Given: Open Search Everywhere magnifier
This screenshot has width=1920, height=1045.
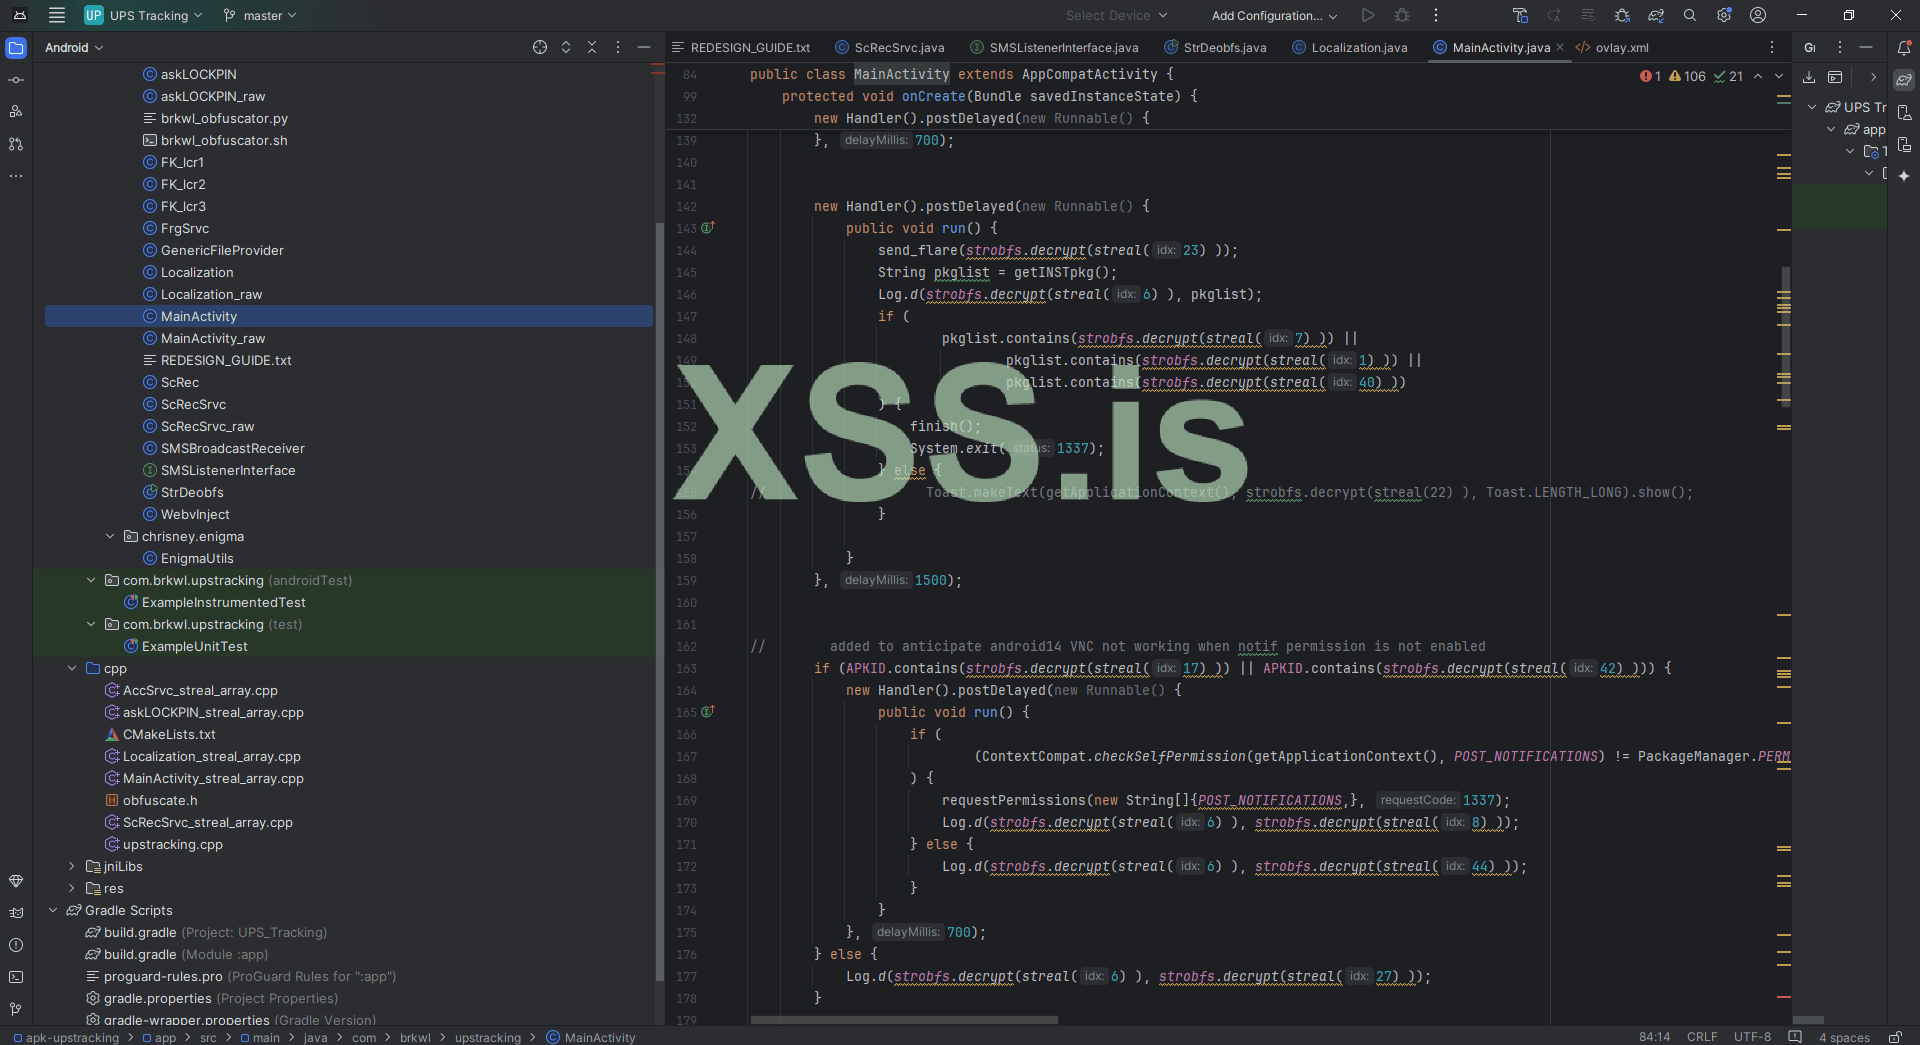Looking at the screenshot, I should tap(1690, 15).
